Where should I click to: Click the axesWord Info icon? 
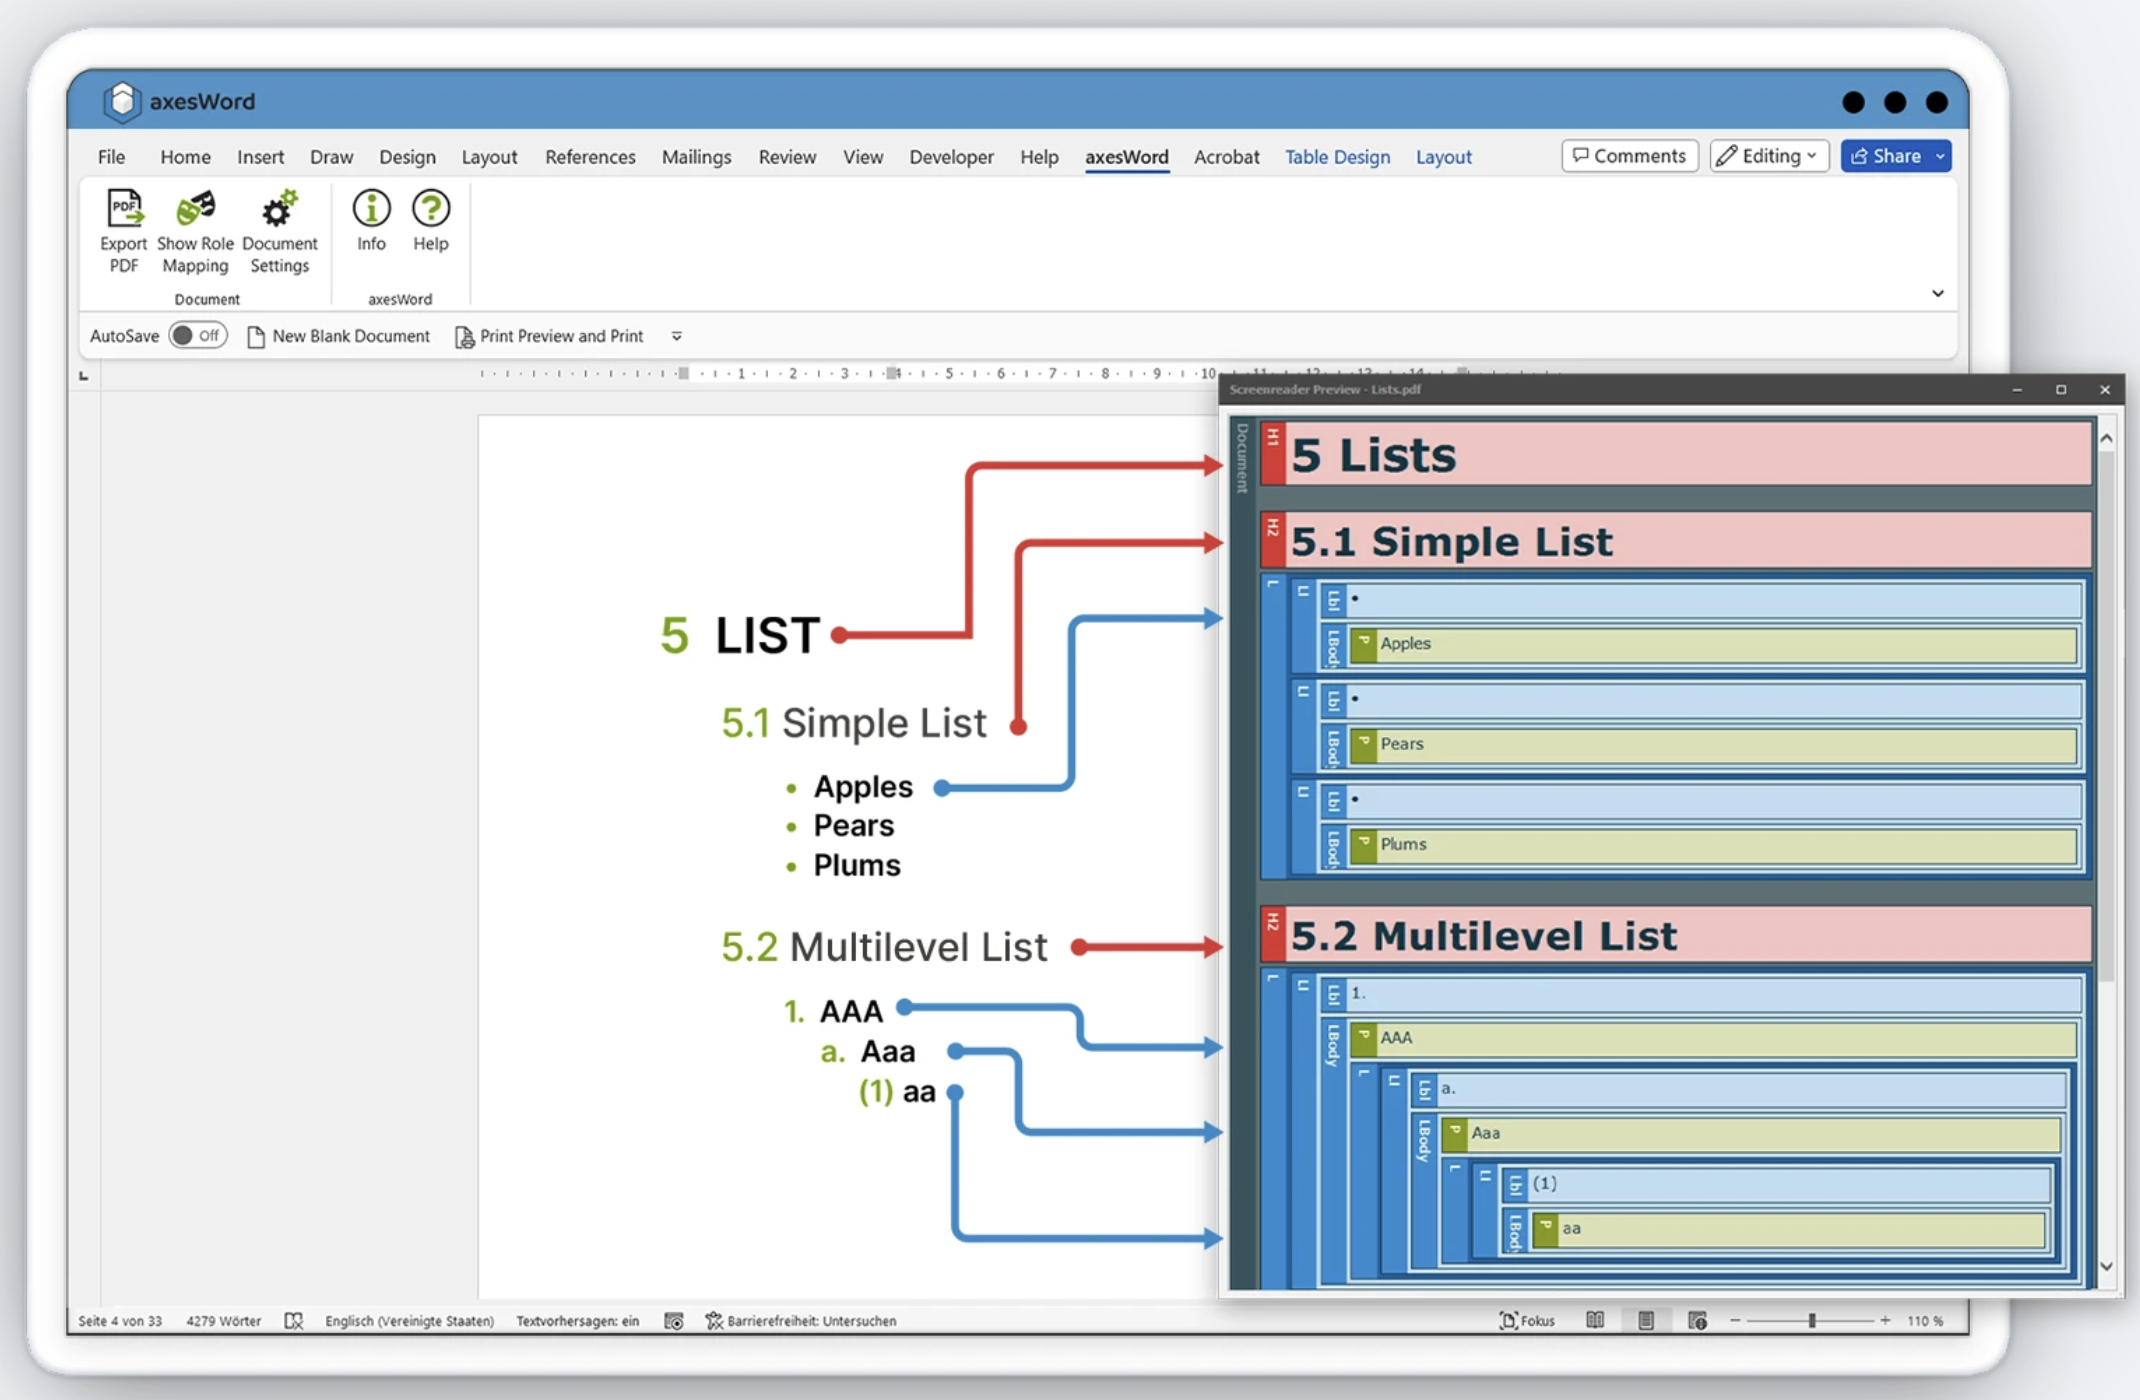coord(371,208)
